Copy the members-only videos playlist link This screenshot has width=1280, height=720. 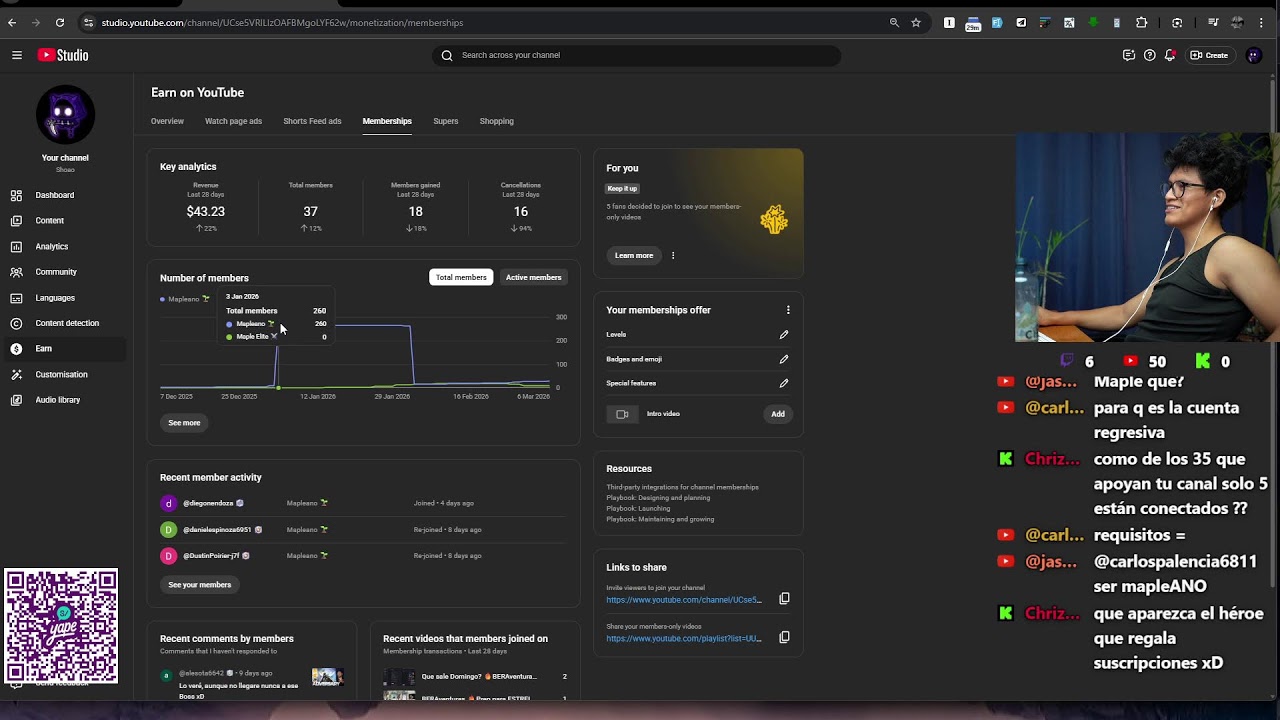[784, 637]
